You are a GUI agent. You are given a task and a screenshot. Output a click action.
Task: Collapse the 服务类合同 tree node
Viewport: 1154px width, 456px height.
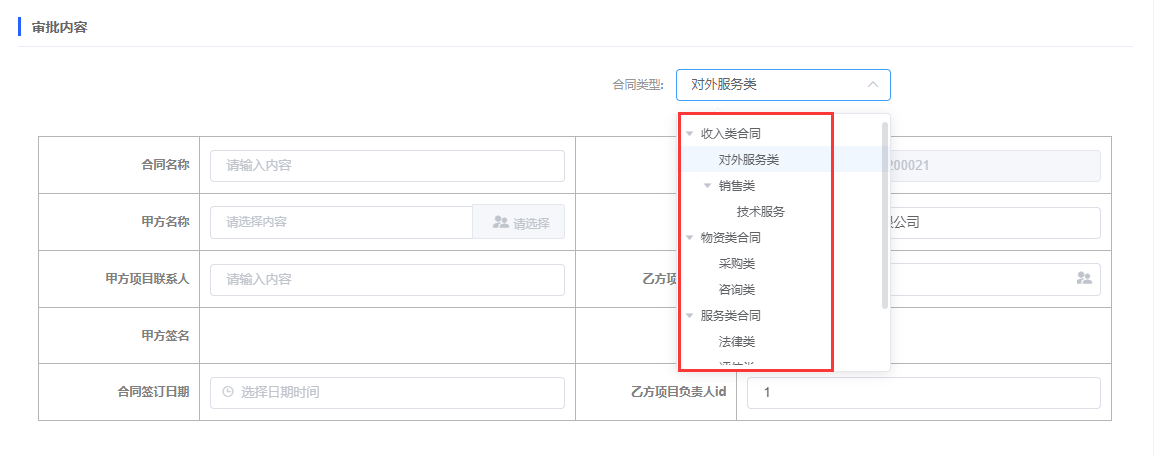pos(689,316)
